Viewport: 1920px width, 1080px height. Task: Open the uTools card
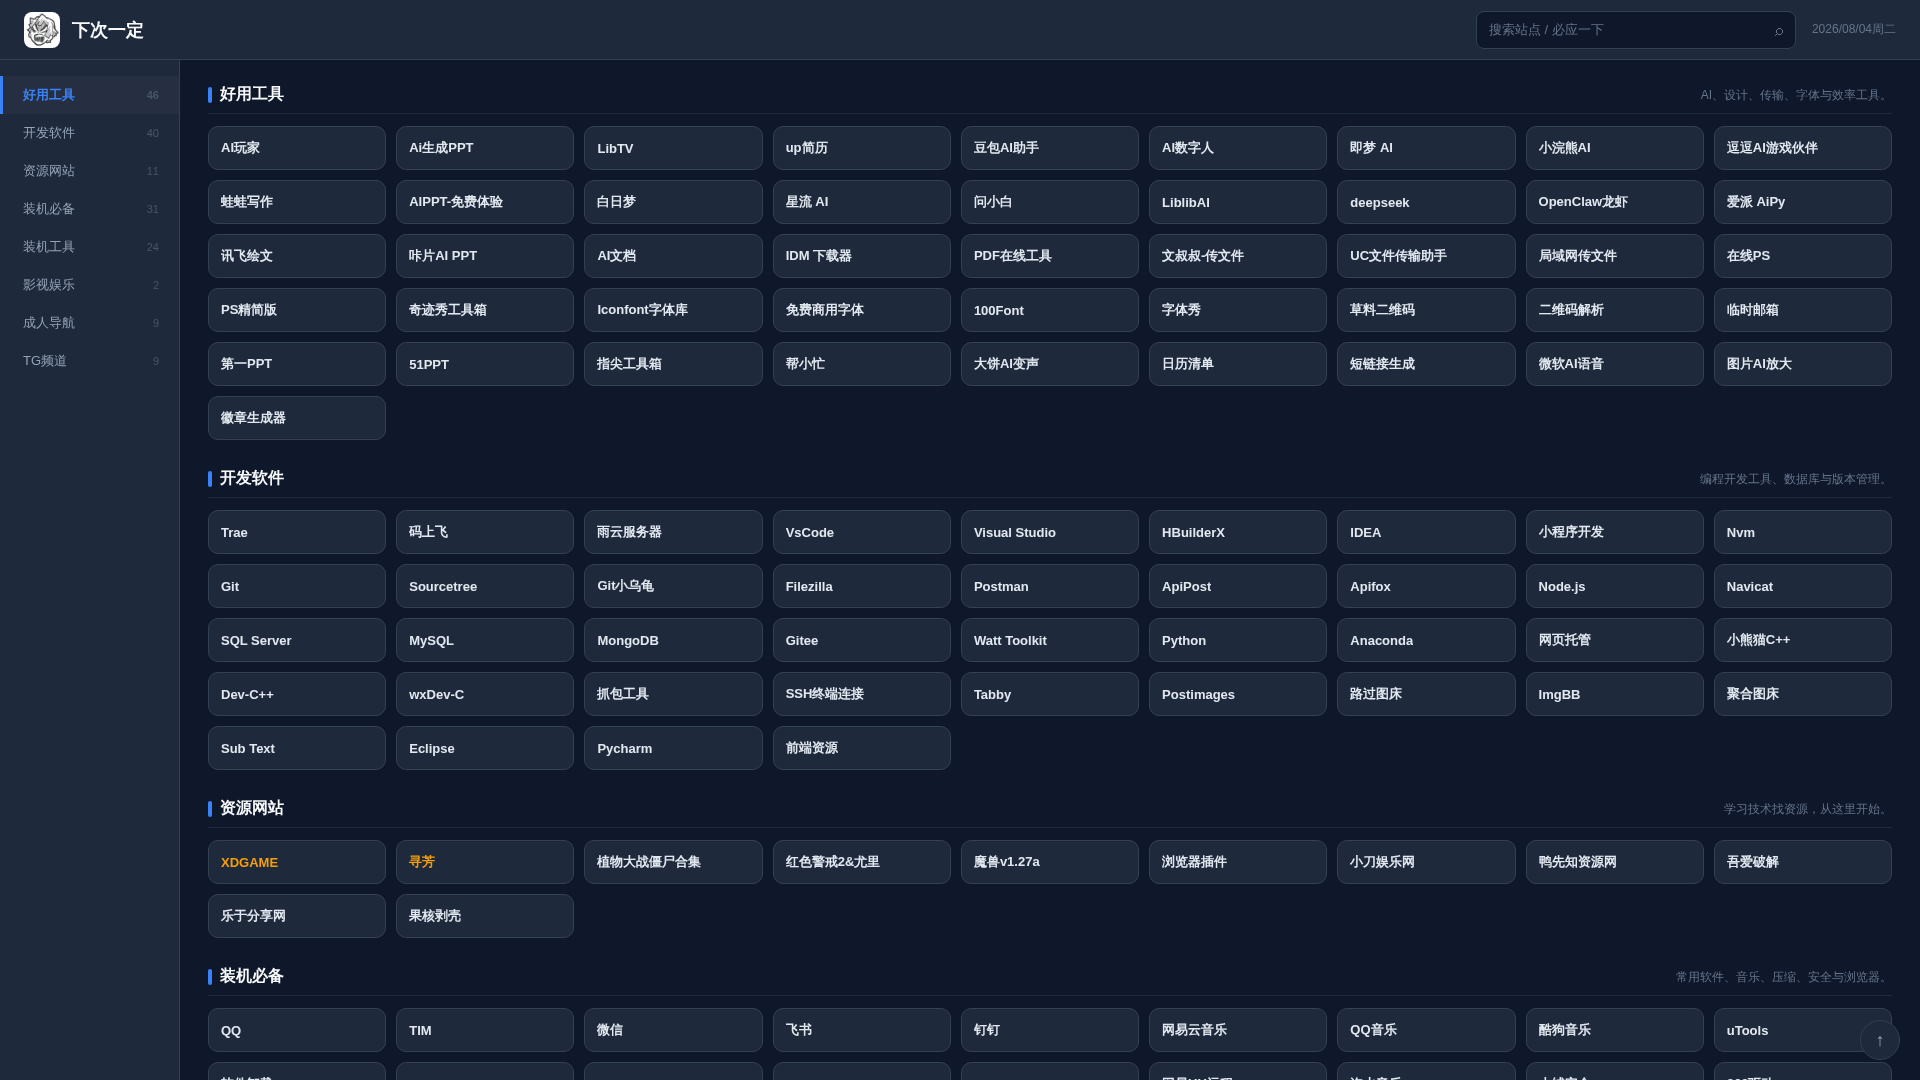click(x=1803, y=1030)
